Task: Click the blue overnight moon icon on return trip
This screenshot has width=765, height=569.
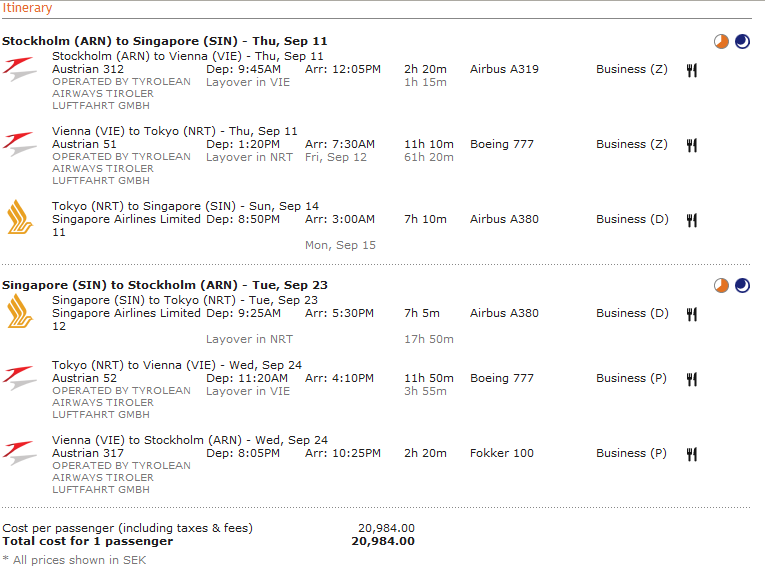Action: coord(742,285)
